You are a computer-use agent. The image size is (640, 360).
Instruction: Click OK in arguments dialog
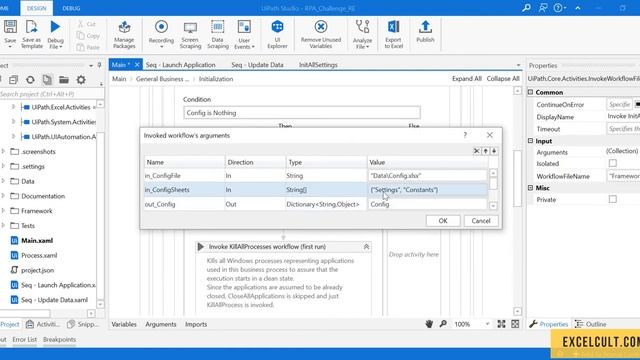tap(443, 221)
